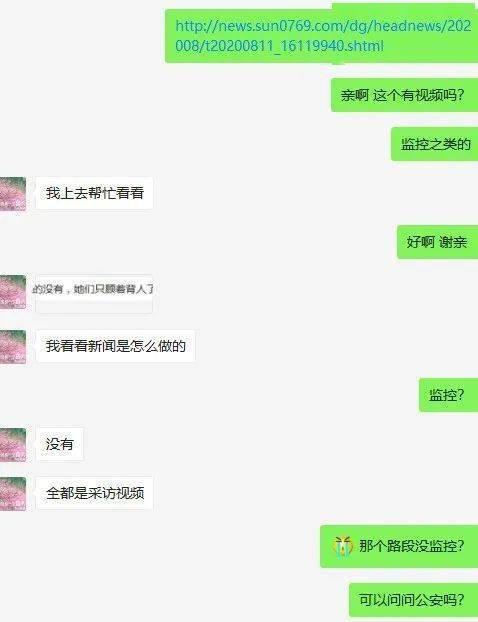This screenshot has height=622, width=478.
Task: Select the '那个路段没监控?' message bubble
Action: [399, 547]
